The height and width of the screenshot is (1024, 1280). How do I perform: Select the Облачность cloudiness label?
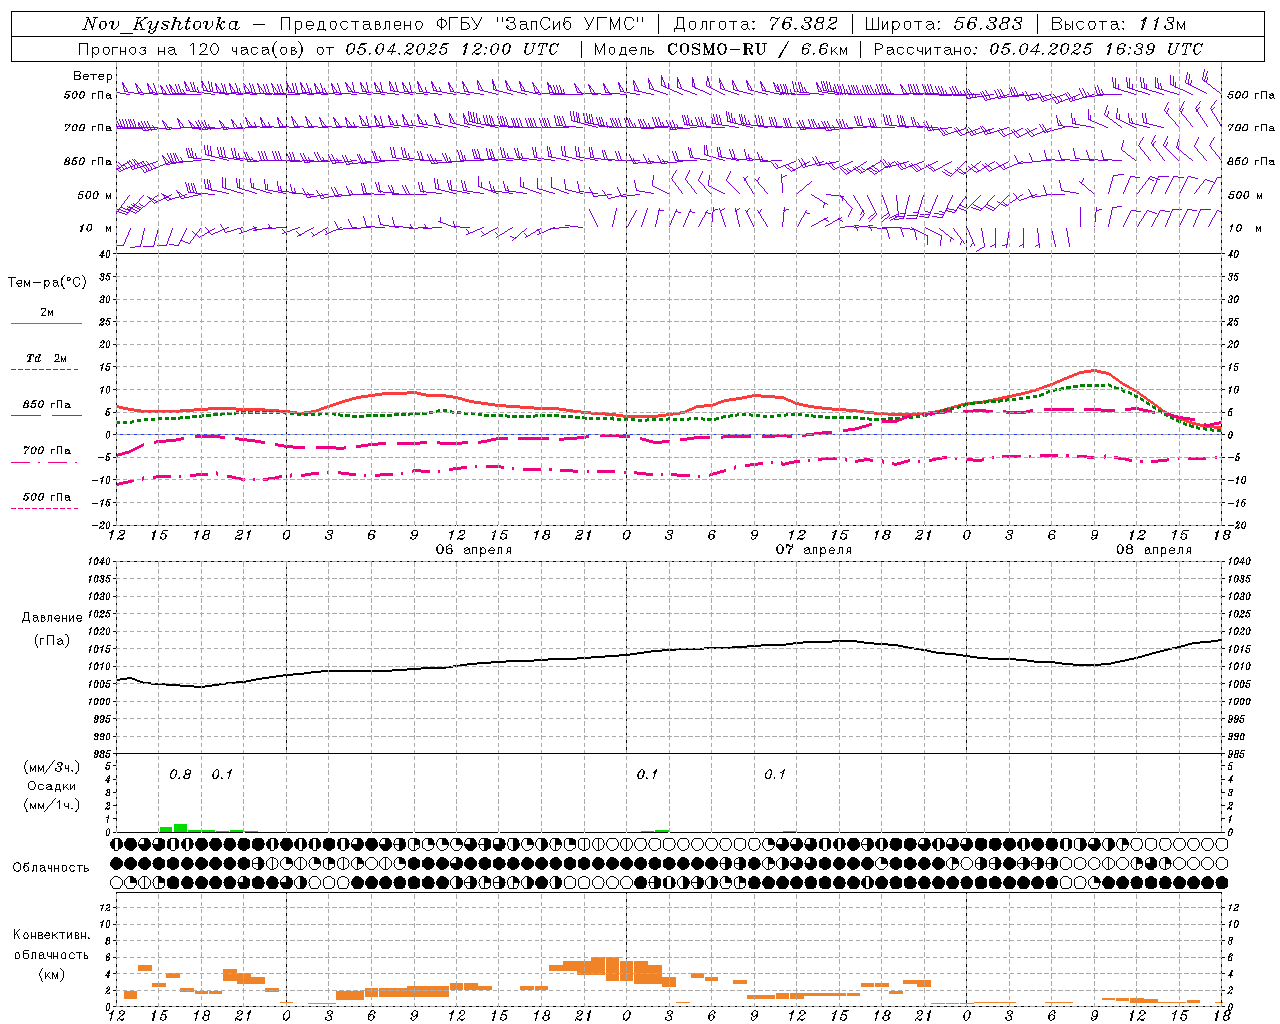[x=51, y=868]
